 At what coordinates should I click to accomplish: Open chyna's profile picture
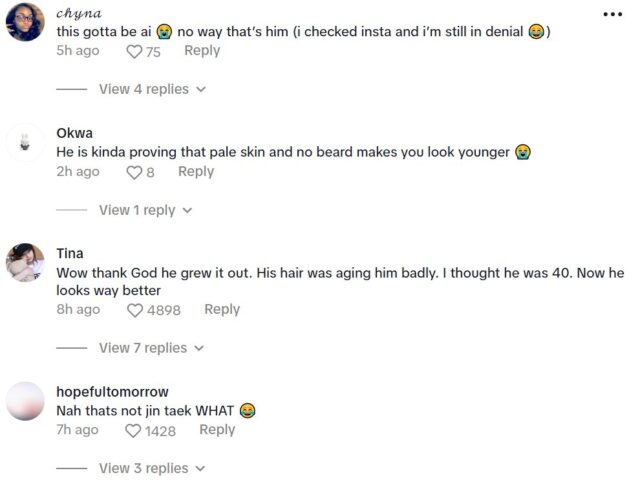click(25, 22)
